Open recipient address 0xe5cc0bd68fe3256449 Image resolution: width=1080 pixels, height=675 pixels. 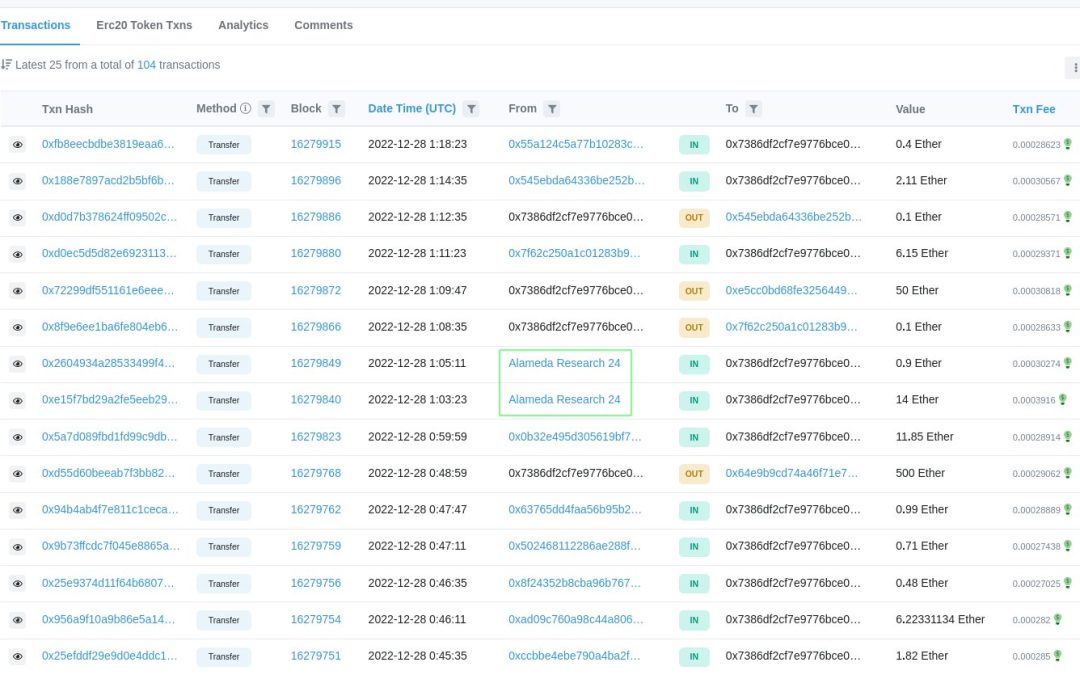tap(791, 290)
